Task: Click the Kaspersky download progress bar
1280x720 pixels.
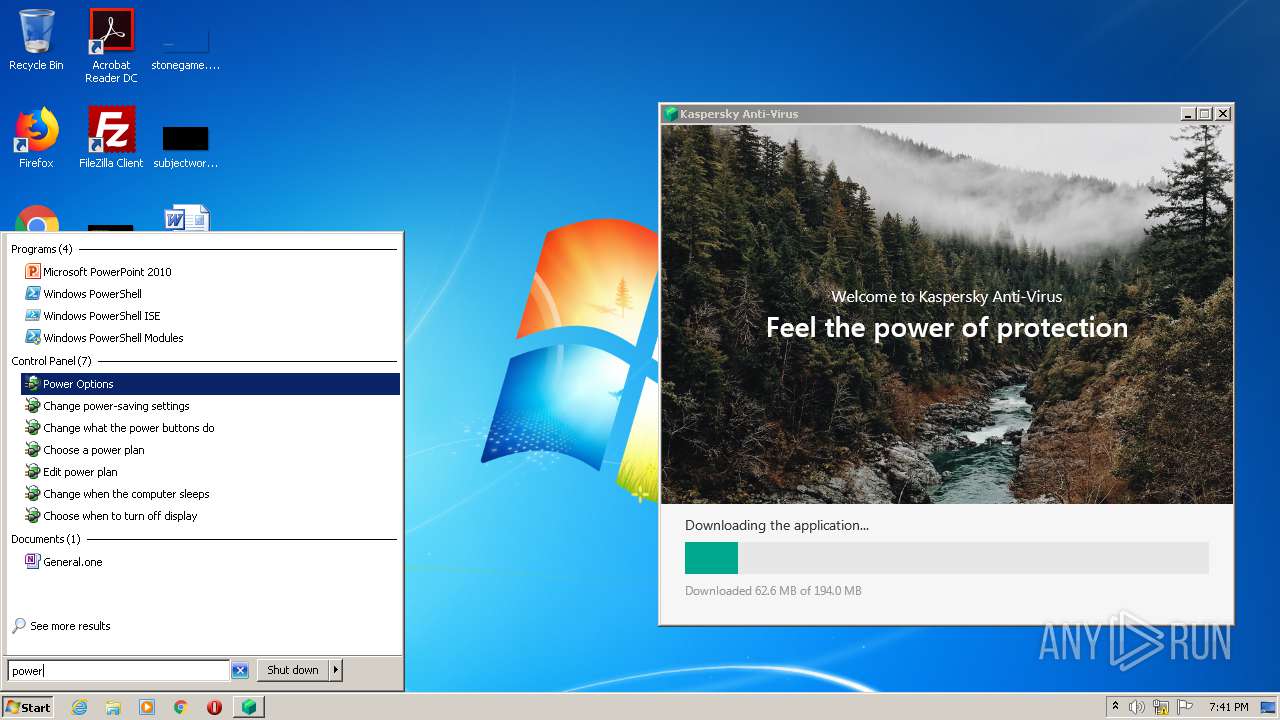Action: pyautogui.click(x=947, y=558)
